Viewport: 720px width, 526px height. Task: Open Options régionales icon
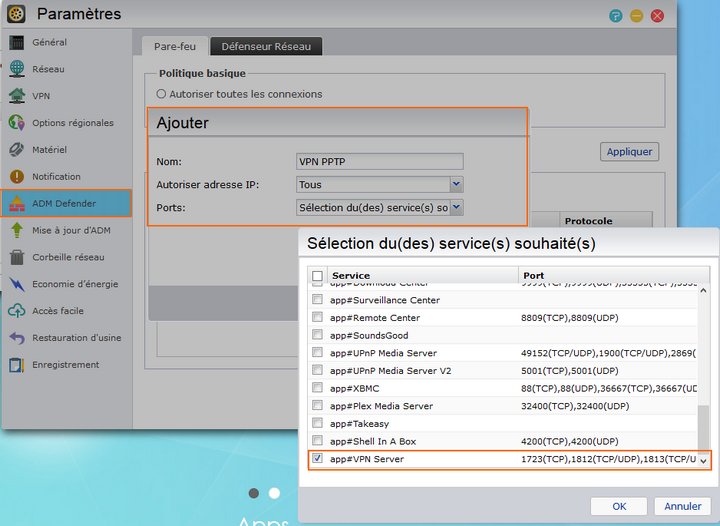click(16, 123)
